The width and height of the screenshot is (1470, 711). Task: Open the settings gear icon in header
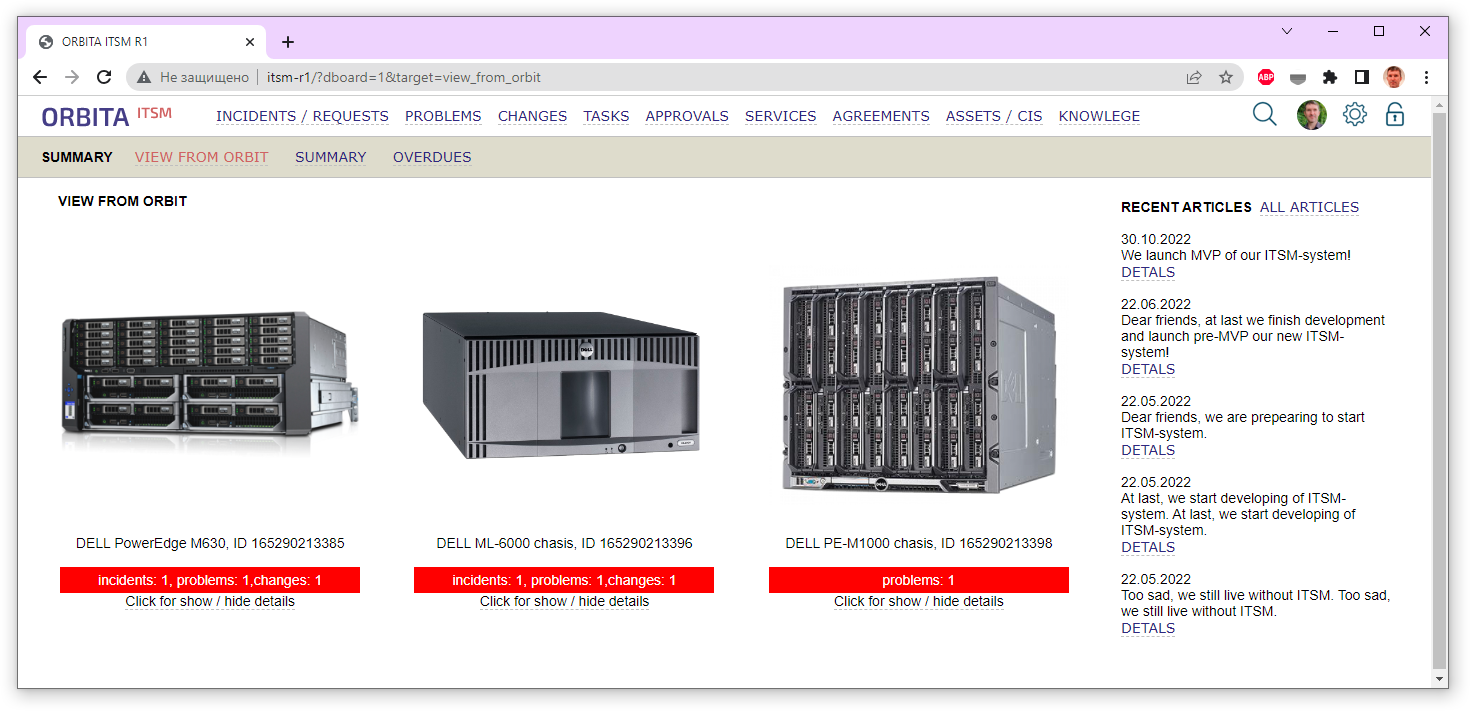click(x=1354, y=115)
